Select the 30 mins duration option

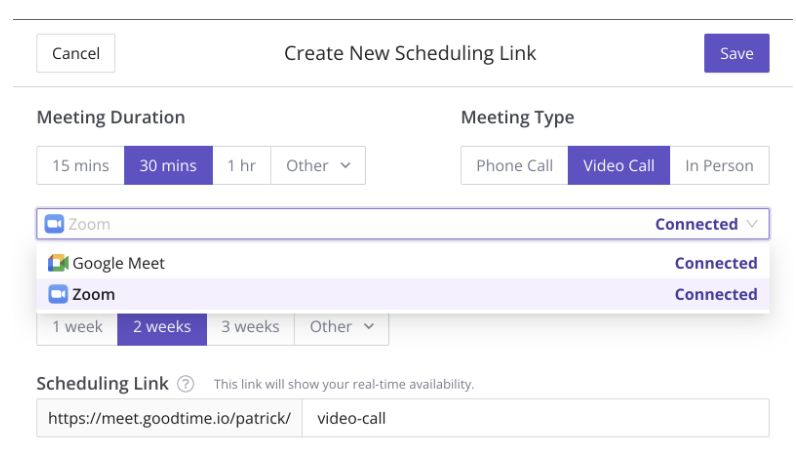(168, 166)
